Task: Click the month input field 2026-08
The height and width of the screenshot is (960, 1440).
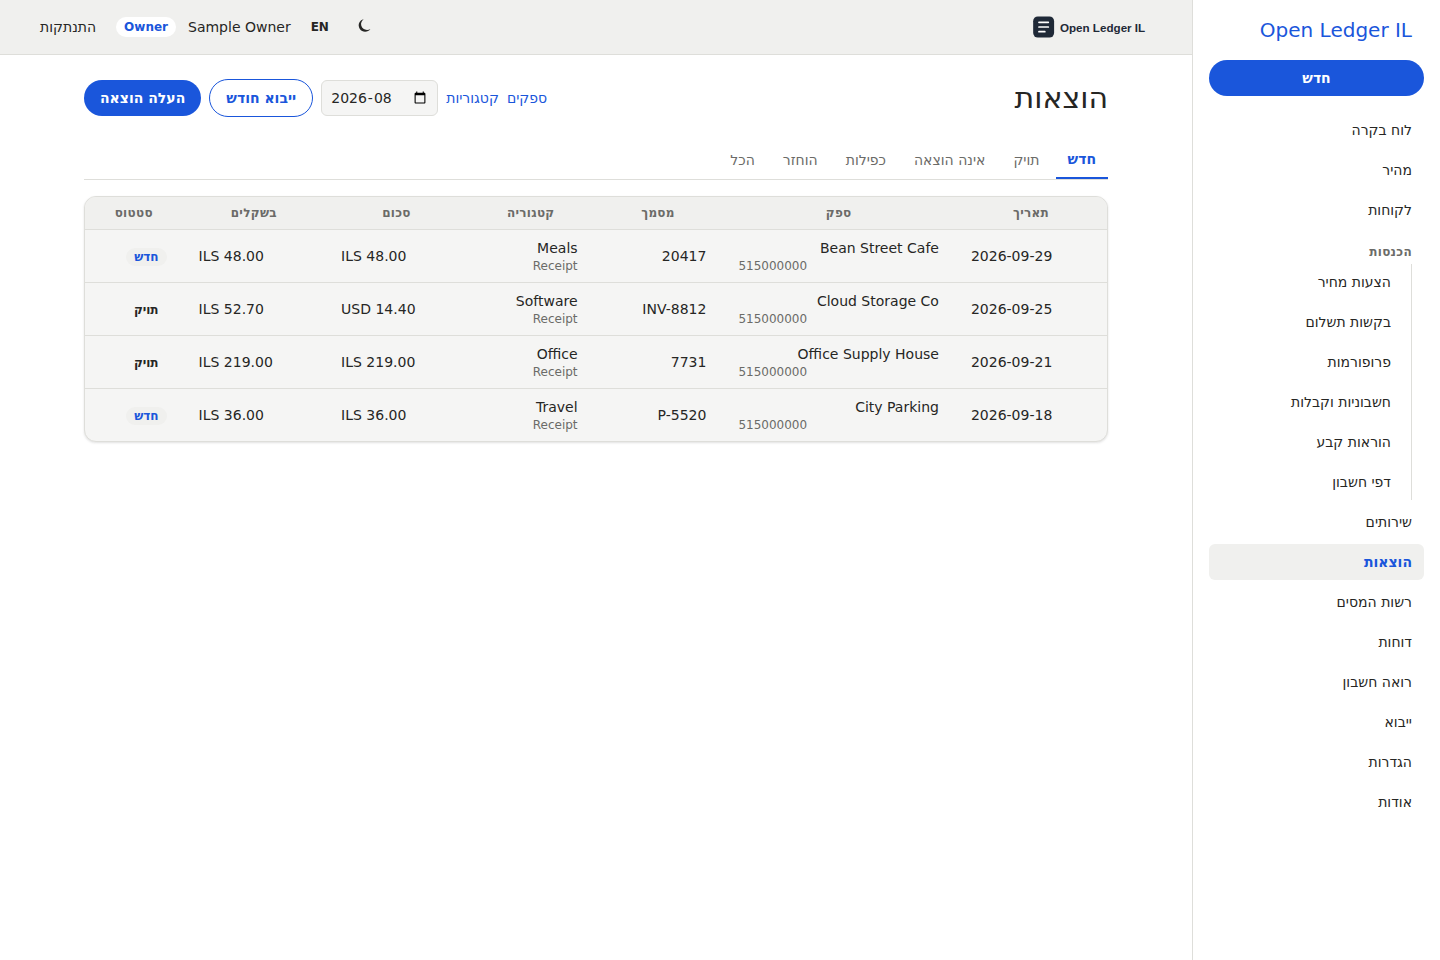Action: tap(379, 98)
